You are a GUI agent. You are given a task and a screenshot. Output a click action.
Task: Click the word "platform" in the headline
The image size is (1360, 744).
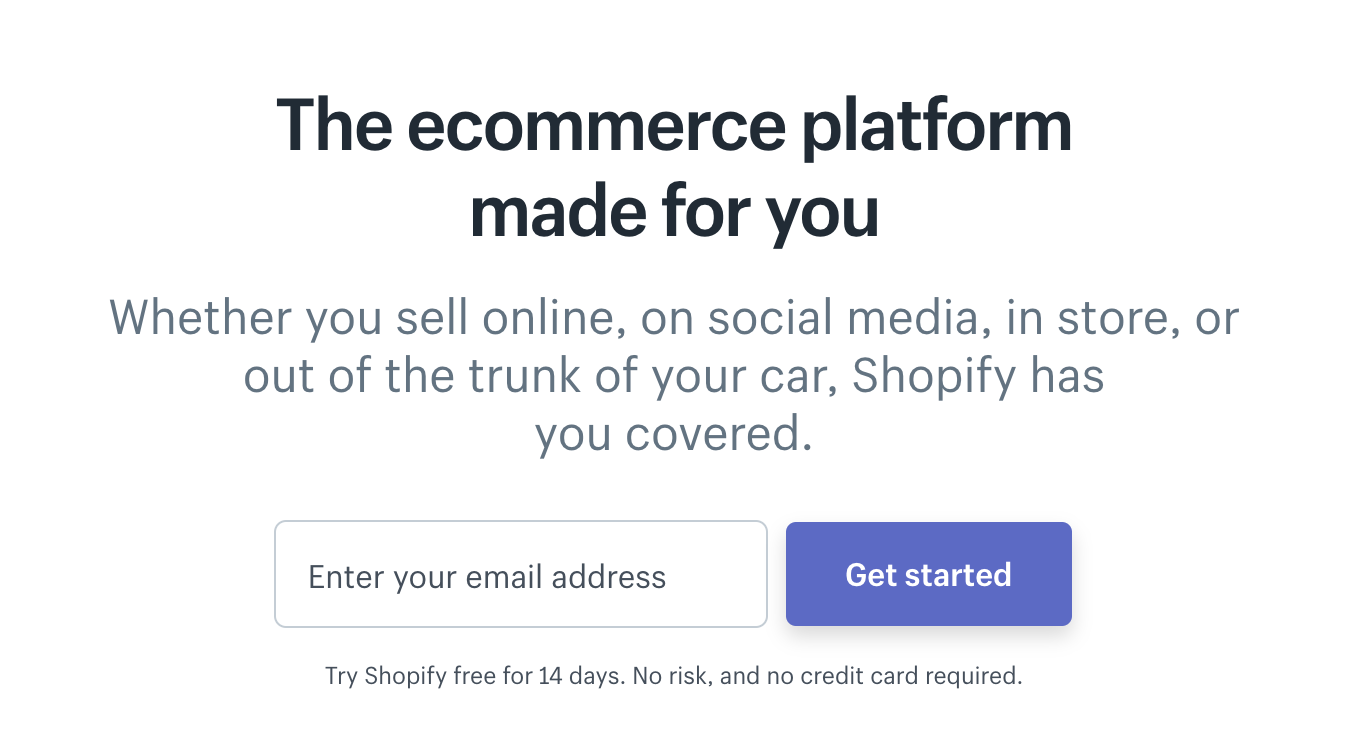pyautogui.click(x=936, y=127)
